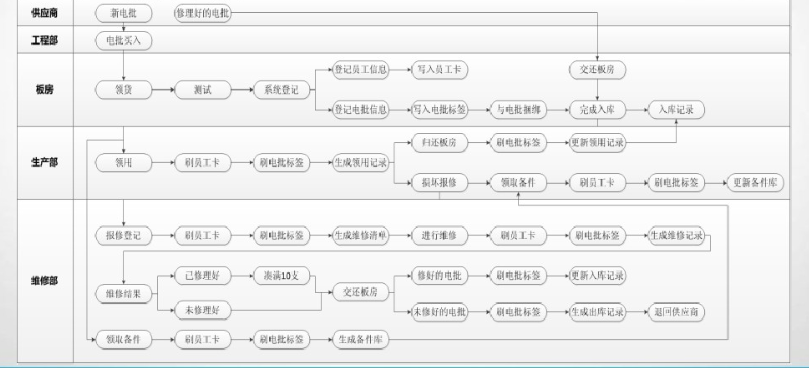The image size is (809, 368).
Task: Click the 修理好的电批 flowchart node
Action: coord(203,13)
